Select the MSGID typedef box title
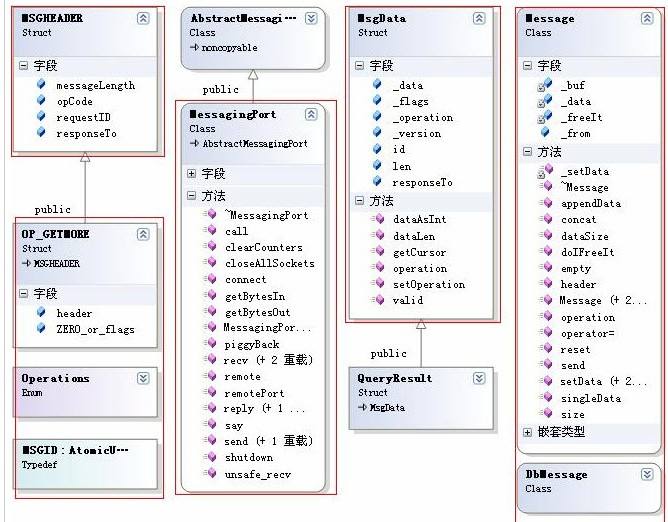 pos(75,450)
